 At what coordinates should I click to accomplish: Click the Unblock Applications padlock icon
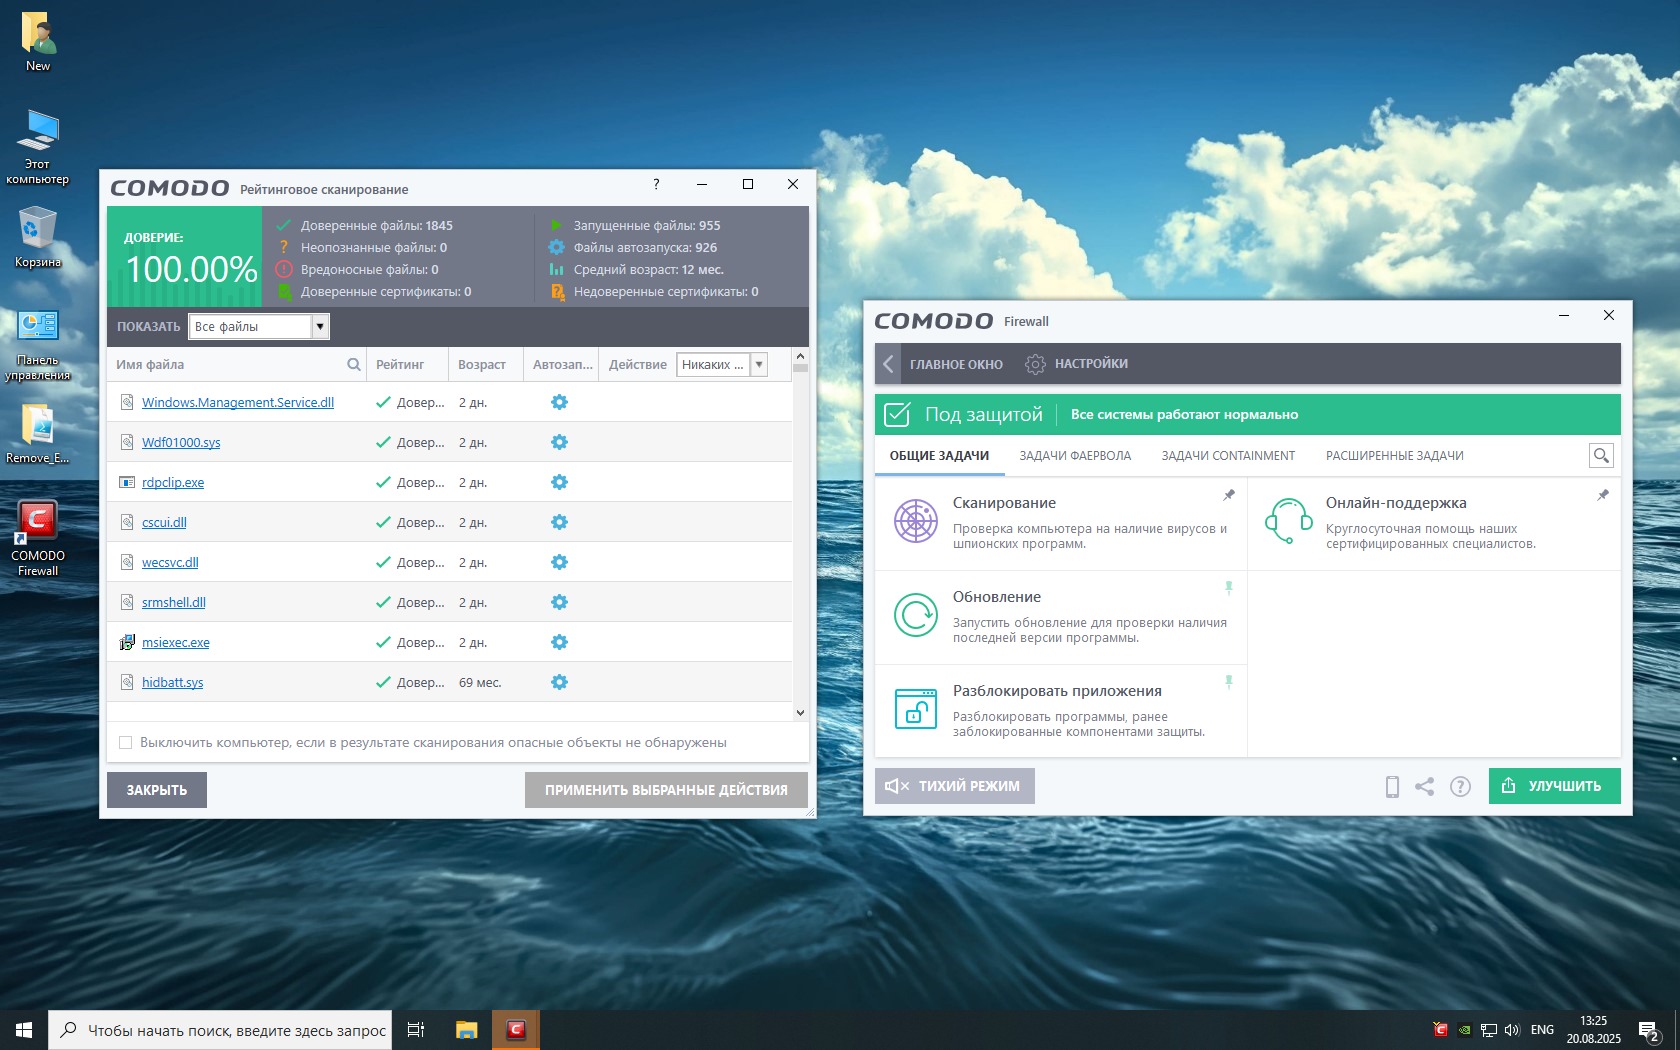click(915, 709)
